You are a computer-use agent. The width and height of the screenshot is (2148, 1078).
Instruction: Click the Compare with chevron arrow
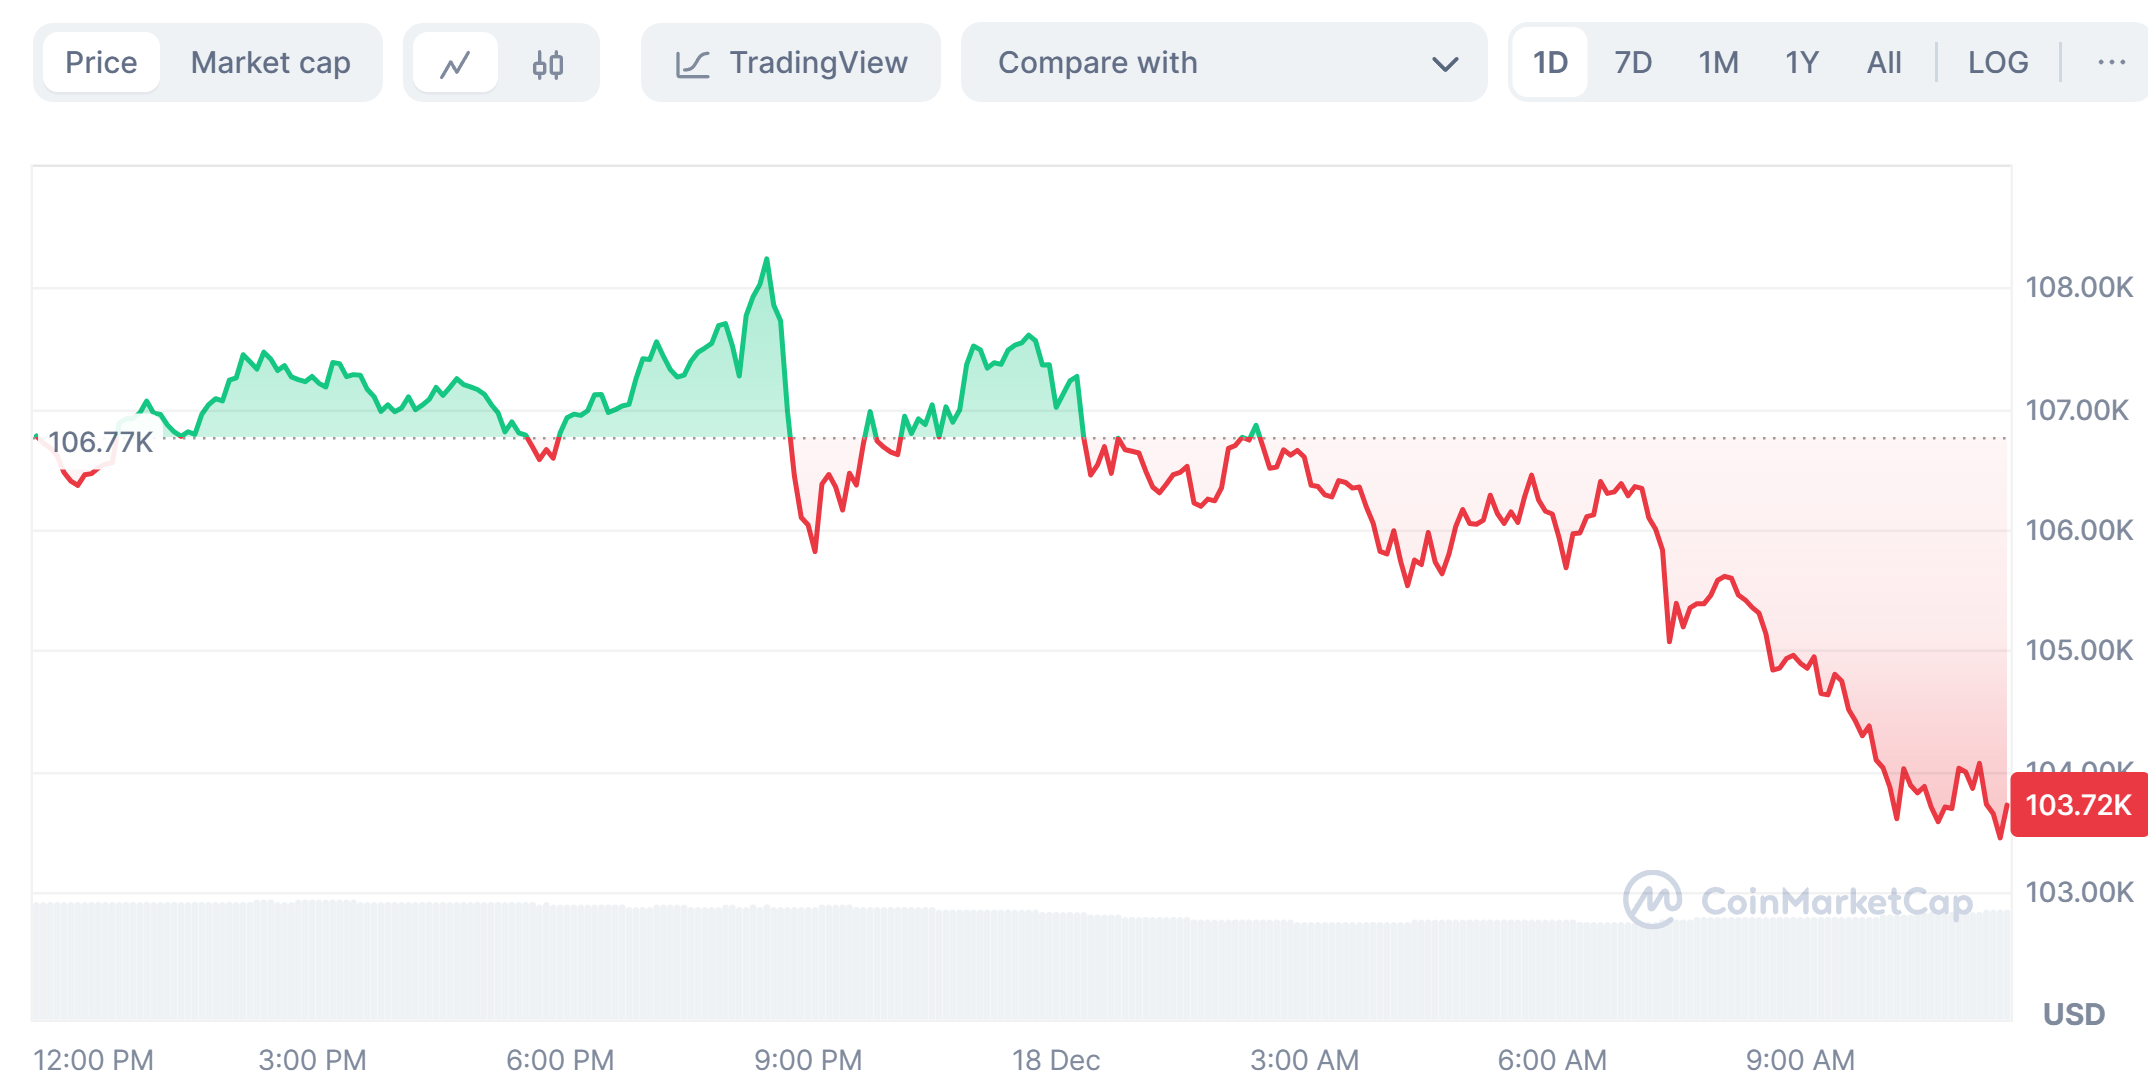tap(1444, 64)
